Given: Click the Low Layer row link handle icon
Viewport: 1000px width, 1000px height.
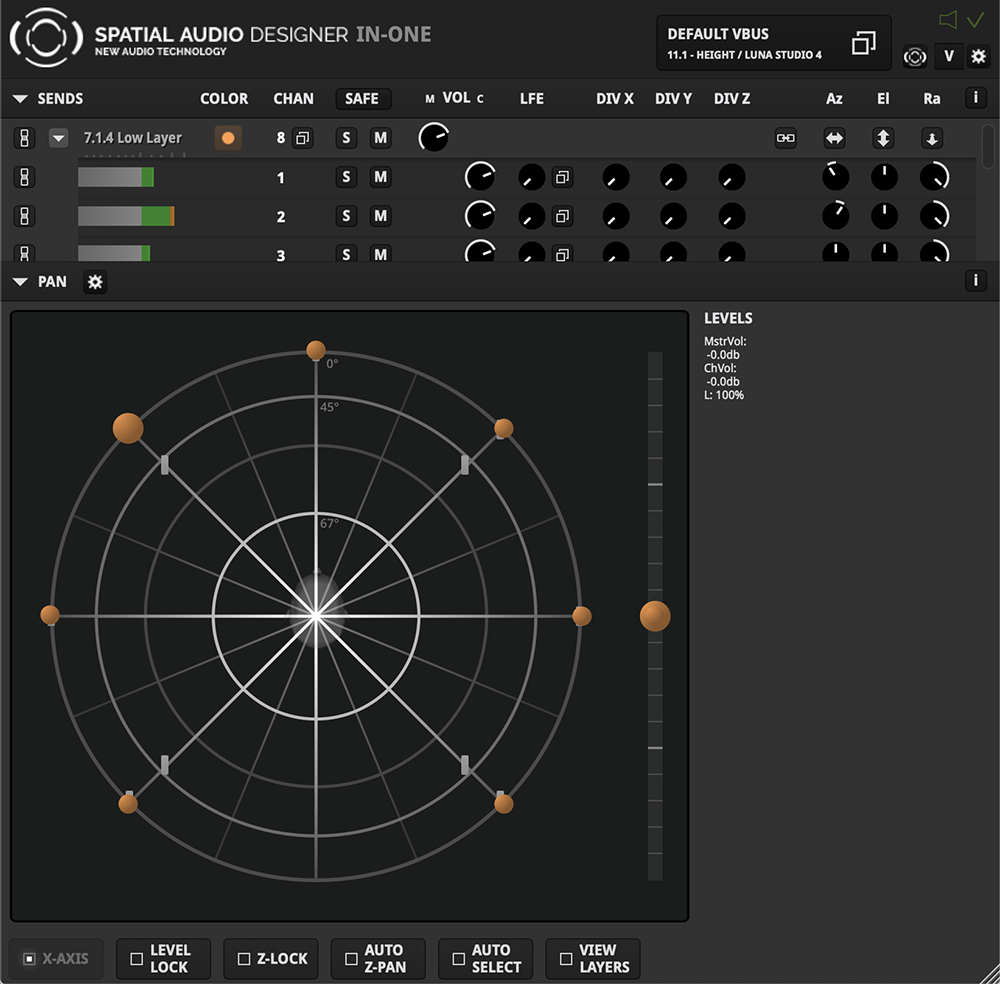Looking at the screenshot, I should (24, 138).
